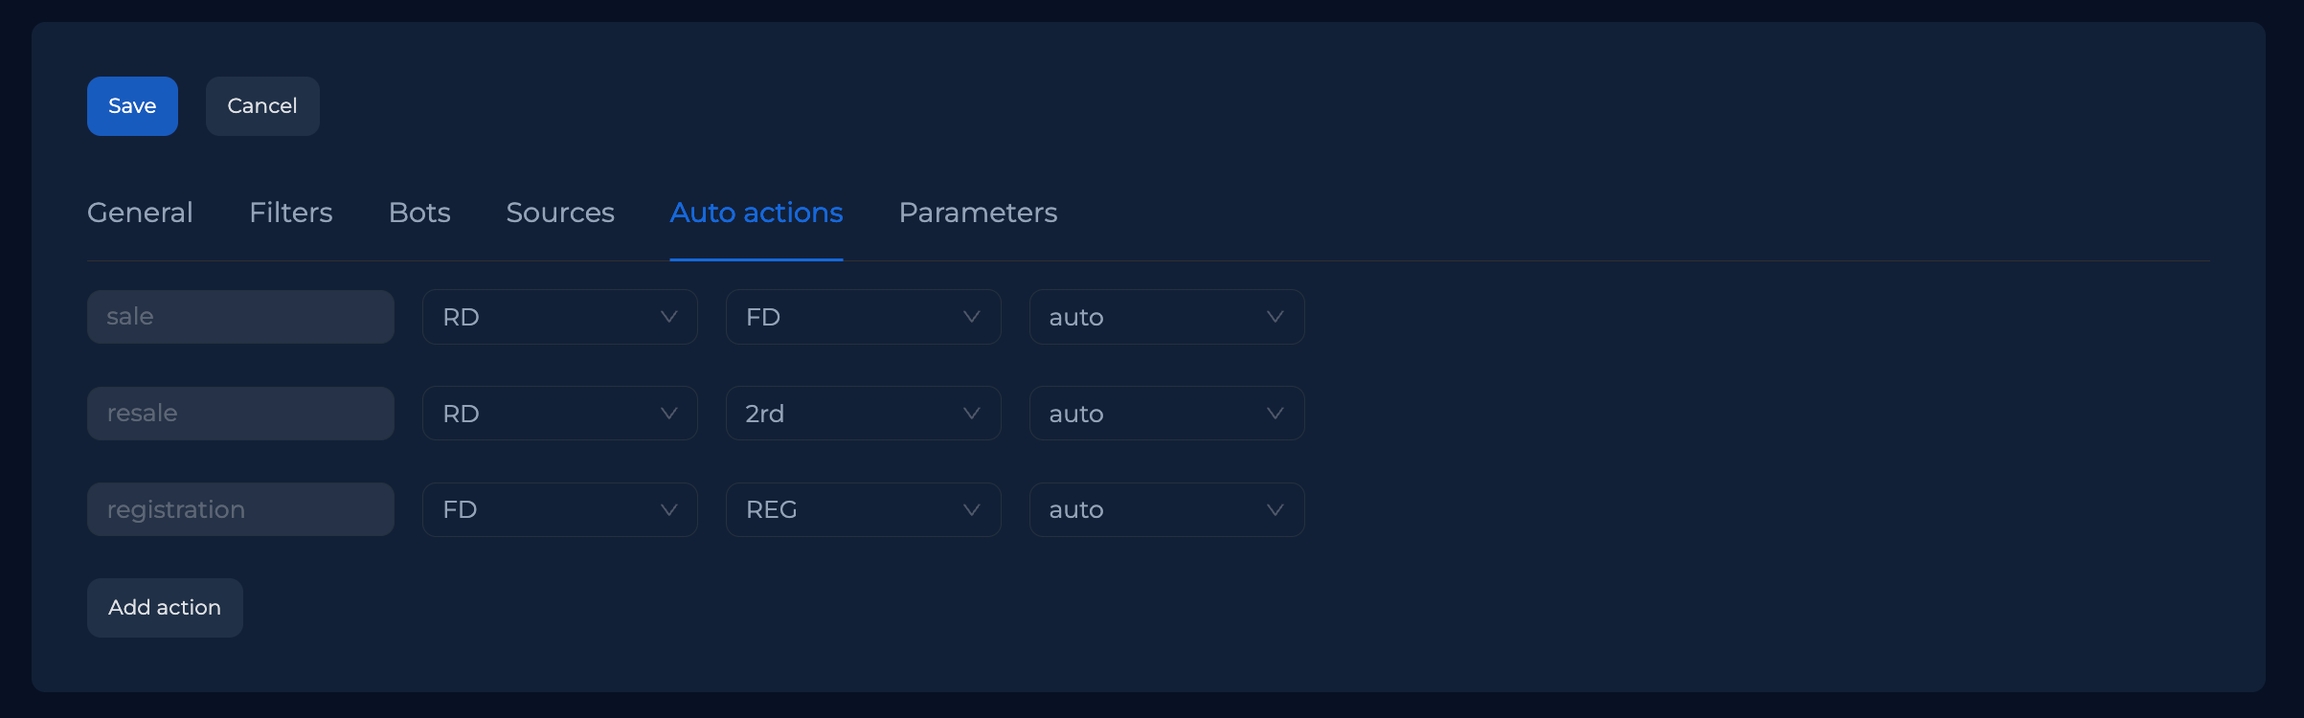The image size is (2304, 718).
Task: Open the Filters tab
Action: pos(290,213)
